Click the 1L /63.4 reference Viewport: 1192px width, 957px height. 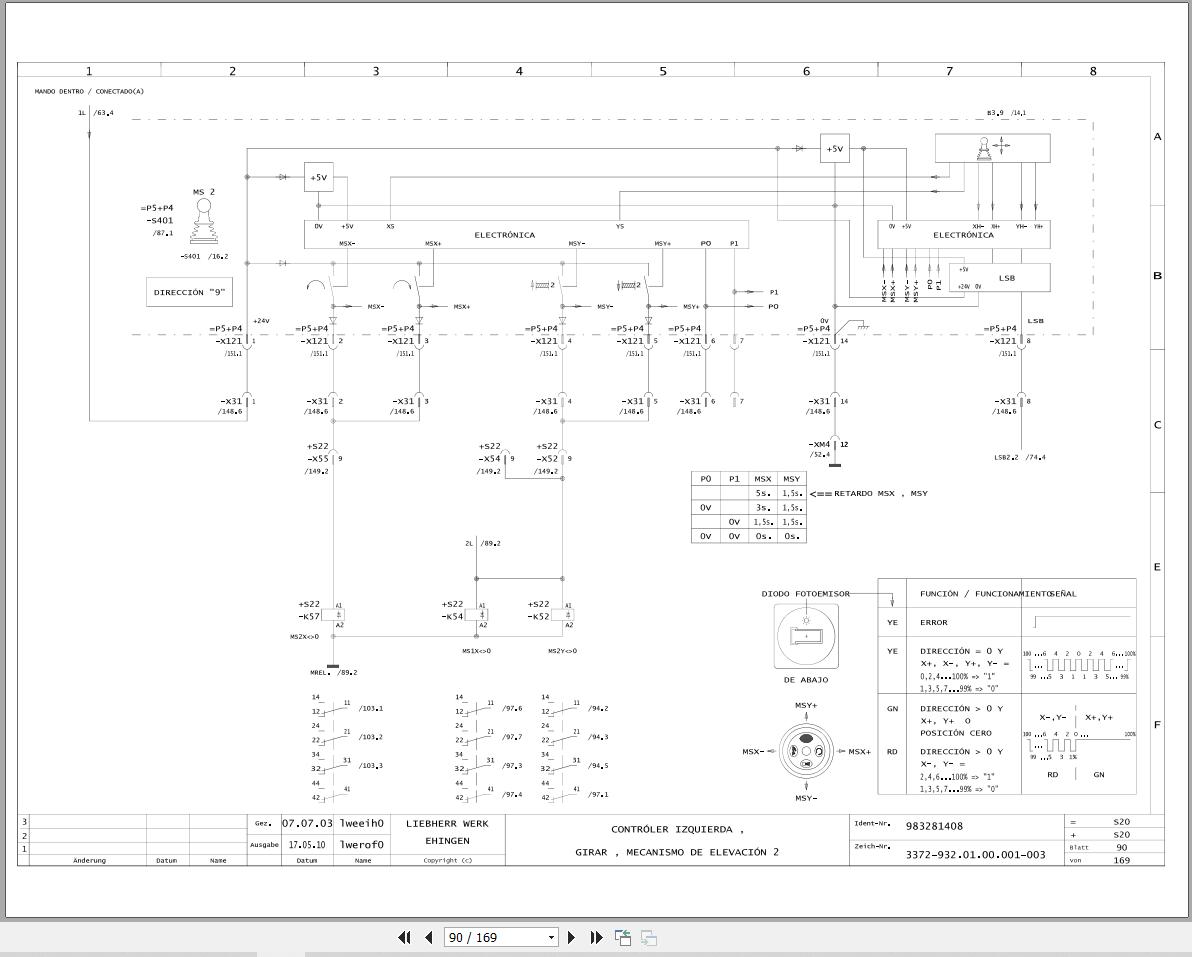click(x=95, y=112)
